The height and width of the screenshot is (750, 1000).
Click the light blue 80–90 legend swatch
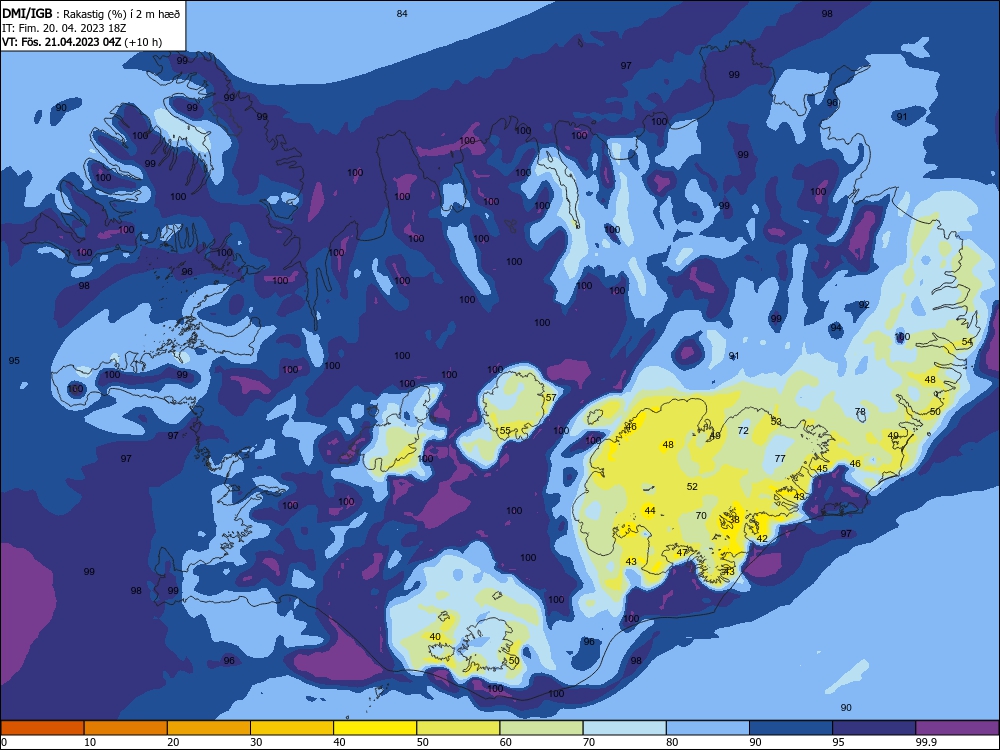coord(708,728)
